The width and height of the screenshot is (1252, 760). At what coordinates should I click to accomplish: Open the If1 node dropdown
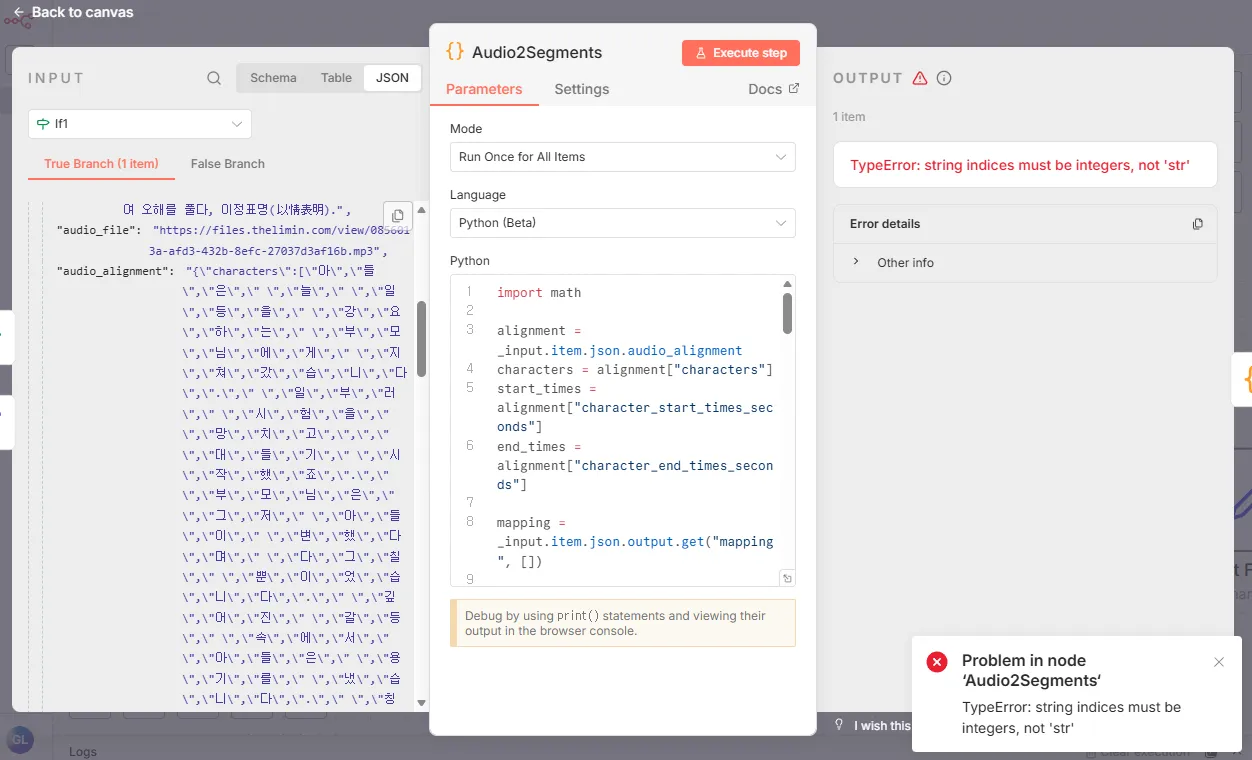[140, 124]
